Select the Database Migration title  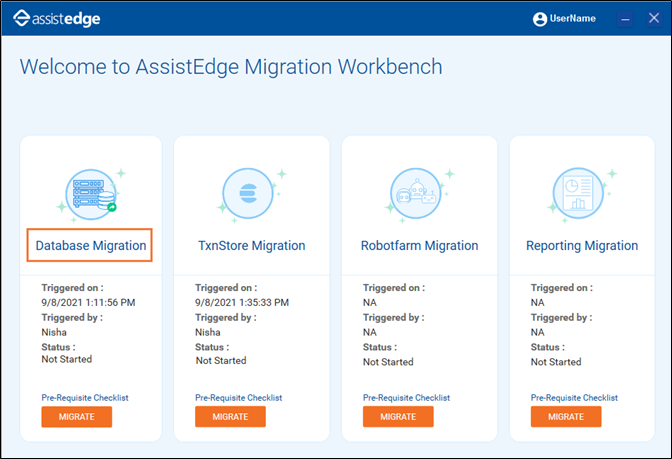(90, 246)
